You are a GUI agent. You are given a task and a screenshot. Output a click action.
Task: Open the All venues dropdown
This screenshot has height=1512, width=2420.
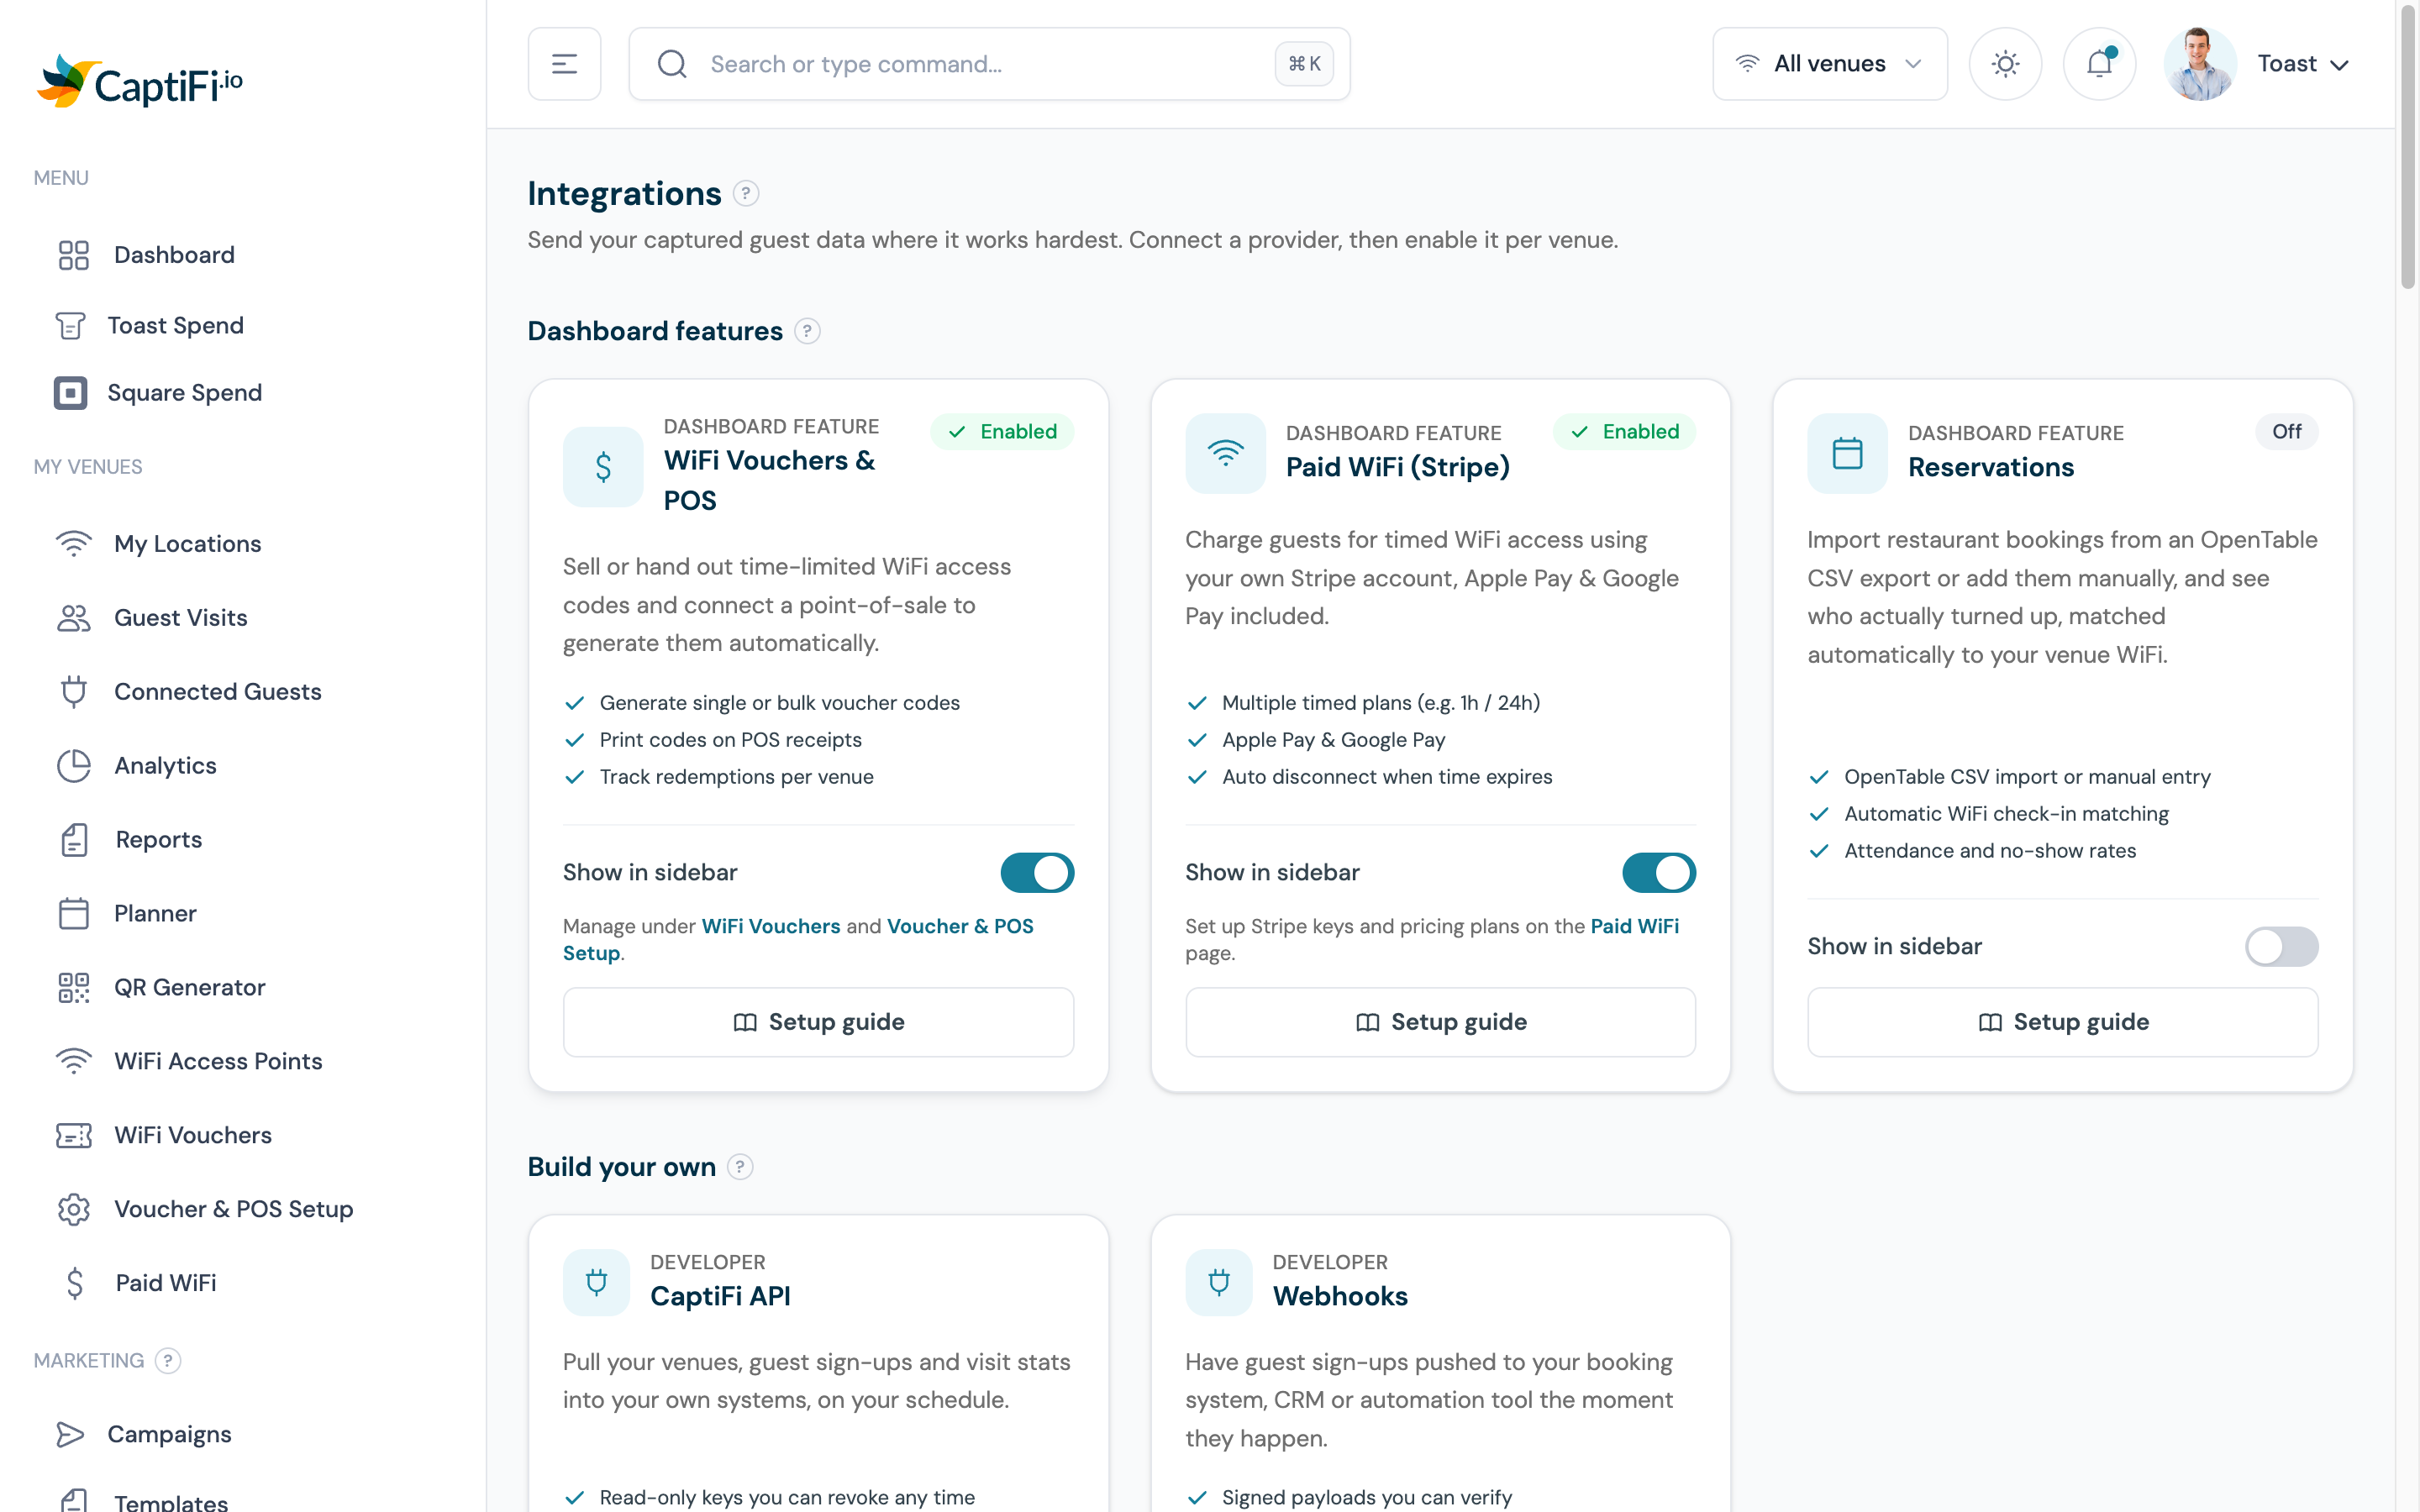coord(1829,64)
